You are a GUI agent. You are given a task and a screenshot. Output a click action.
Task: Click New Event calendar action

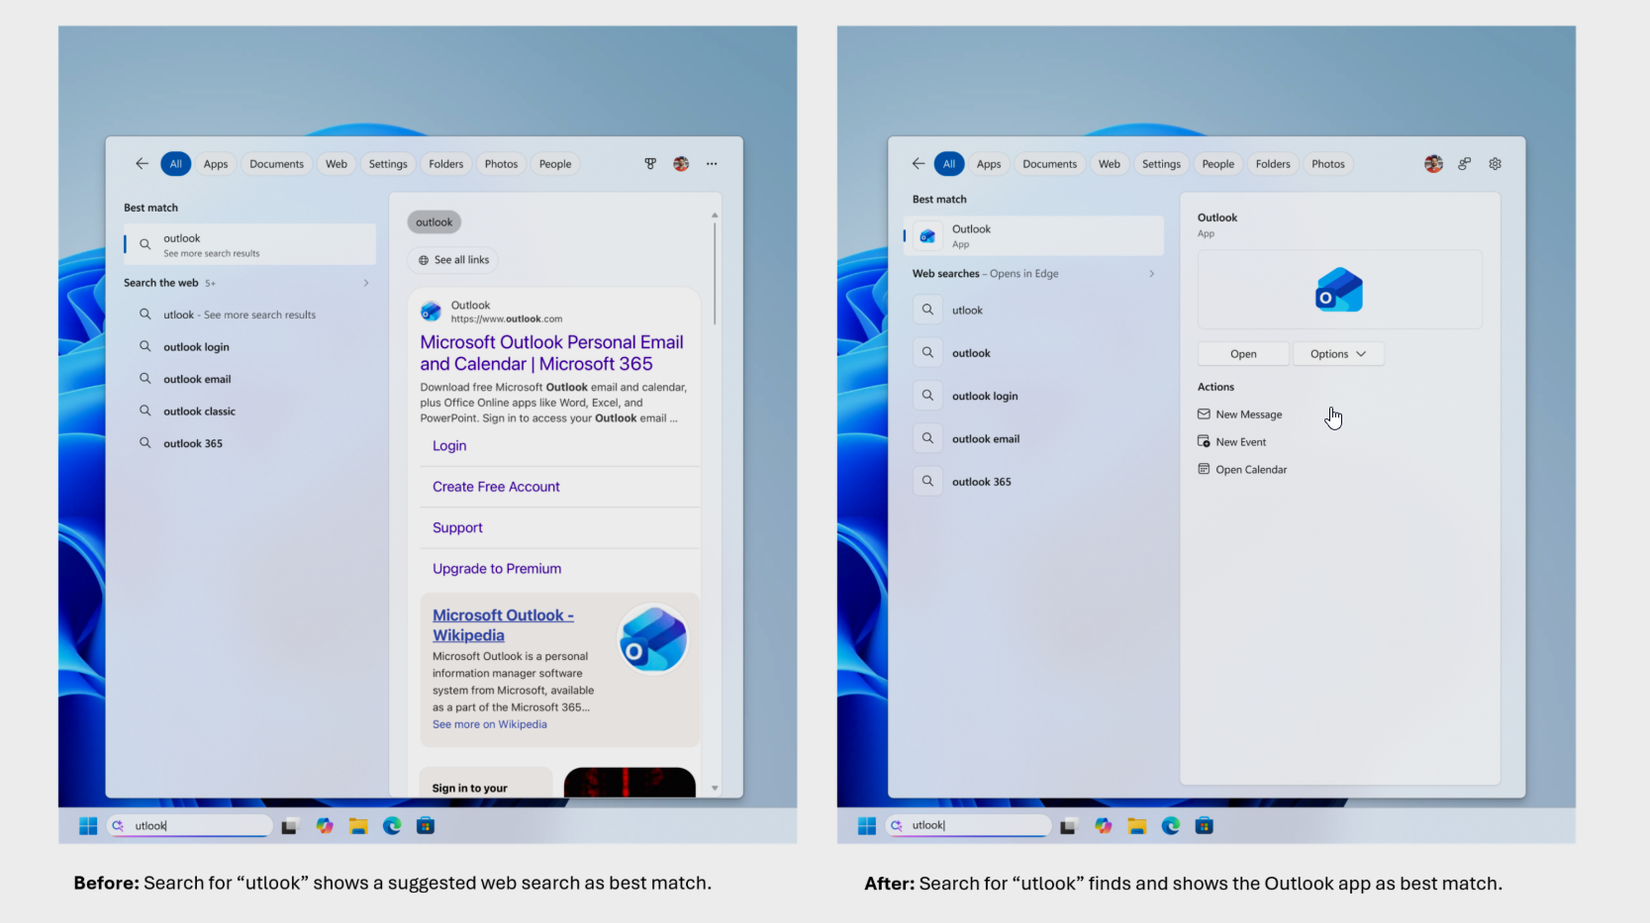point(1232,442)
